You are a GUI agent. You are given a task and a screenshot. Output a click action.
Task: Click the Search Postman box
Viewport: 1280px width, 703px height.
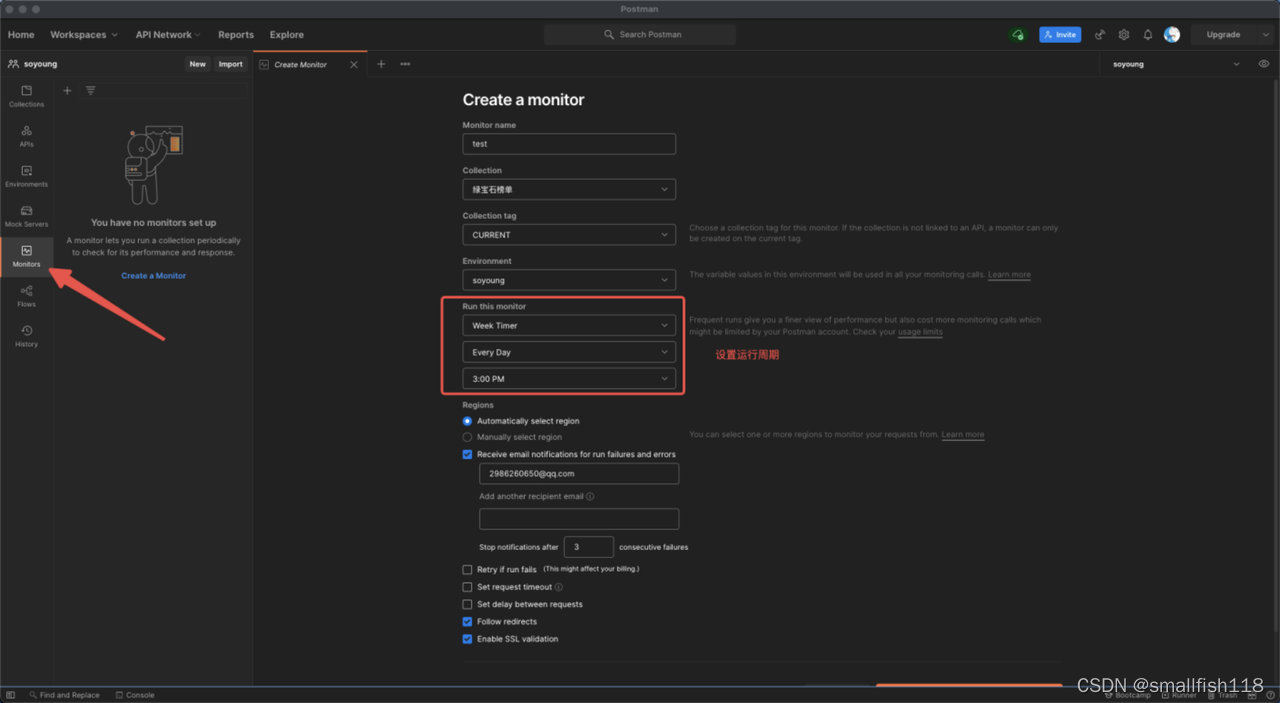click(640, 34)
